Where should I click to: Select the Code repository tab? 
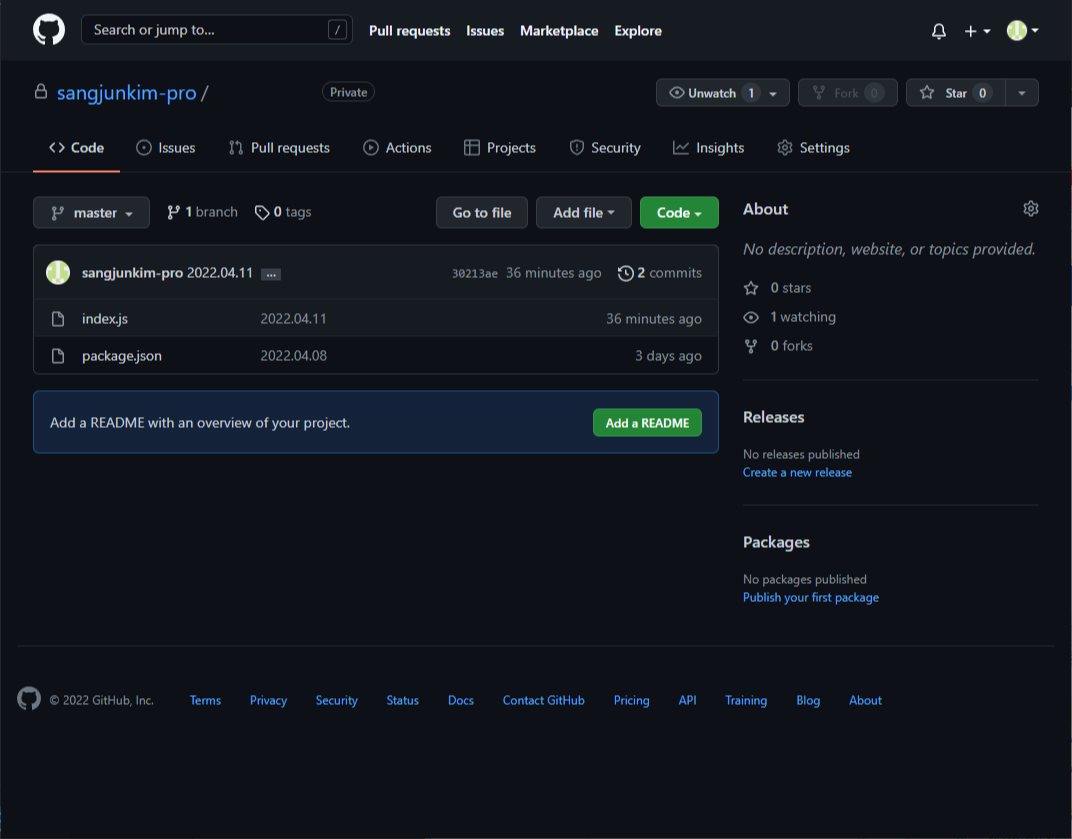coord(77,148)
